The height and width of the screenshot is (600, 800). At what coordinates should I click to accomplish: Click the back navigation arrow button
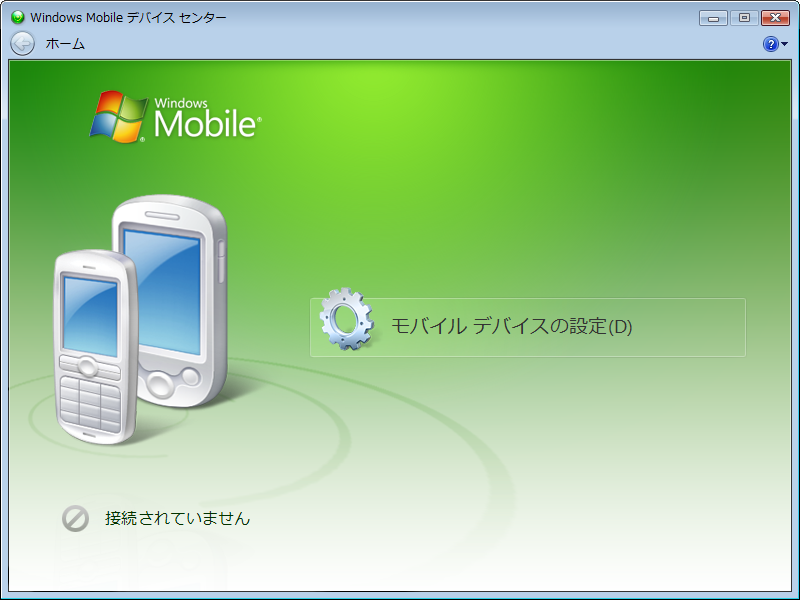pyautogui.click(x=22, y=44)
